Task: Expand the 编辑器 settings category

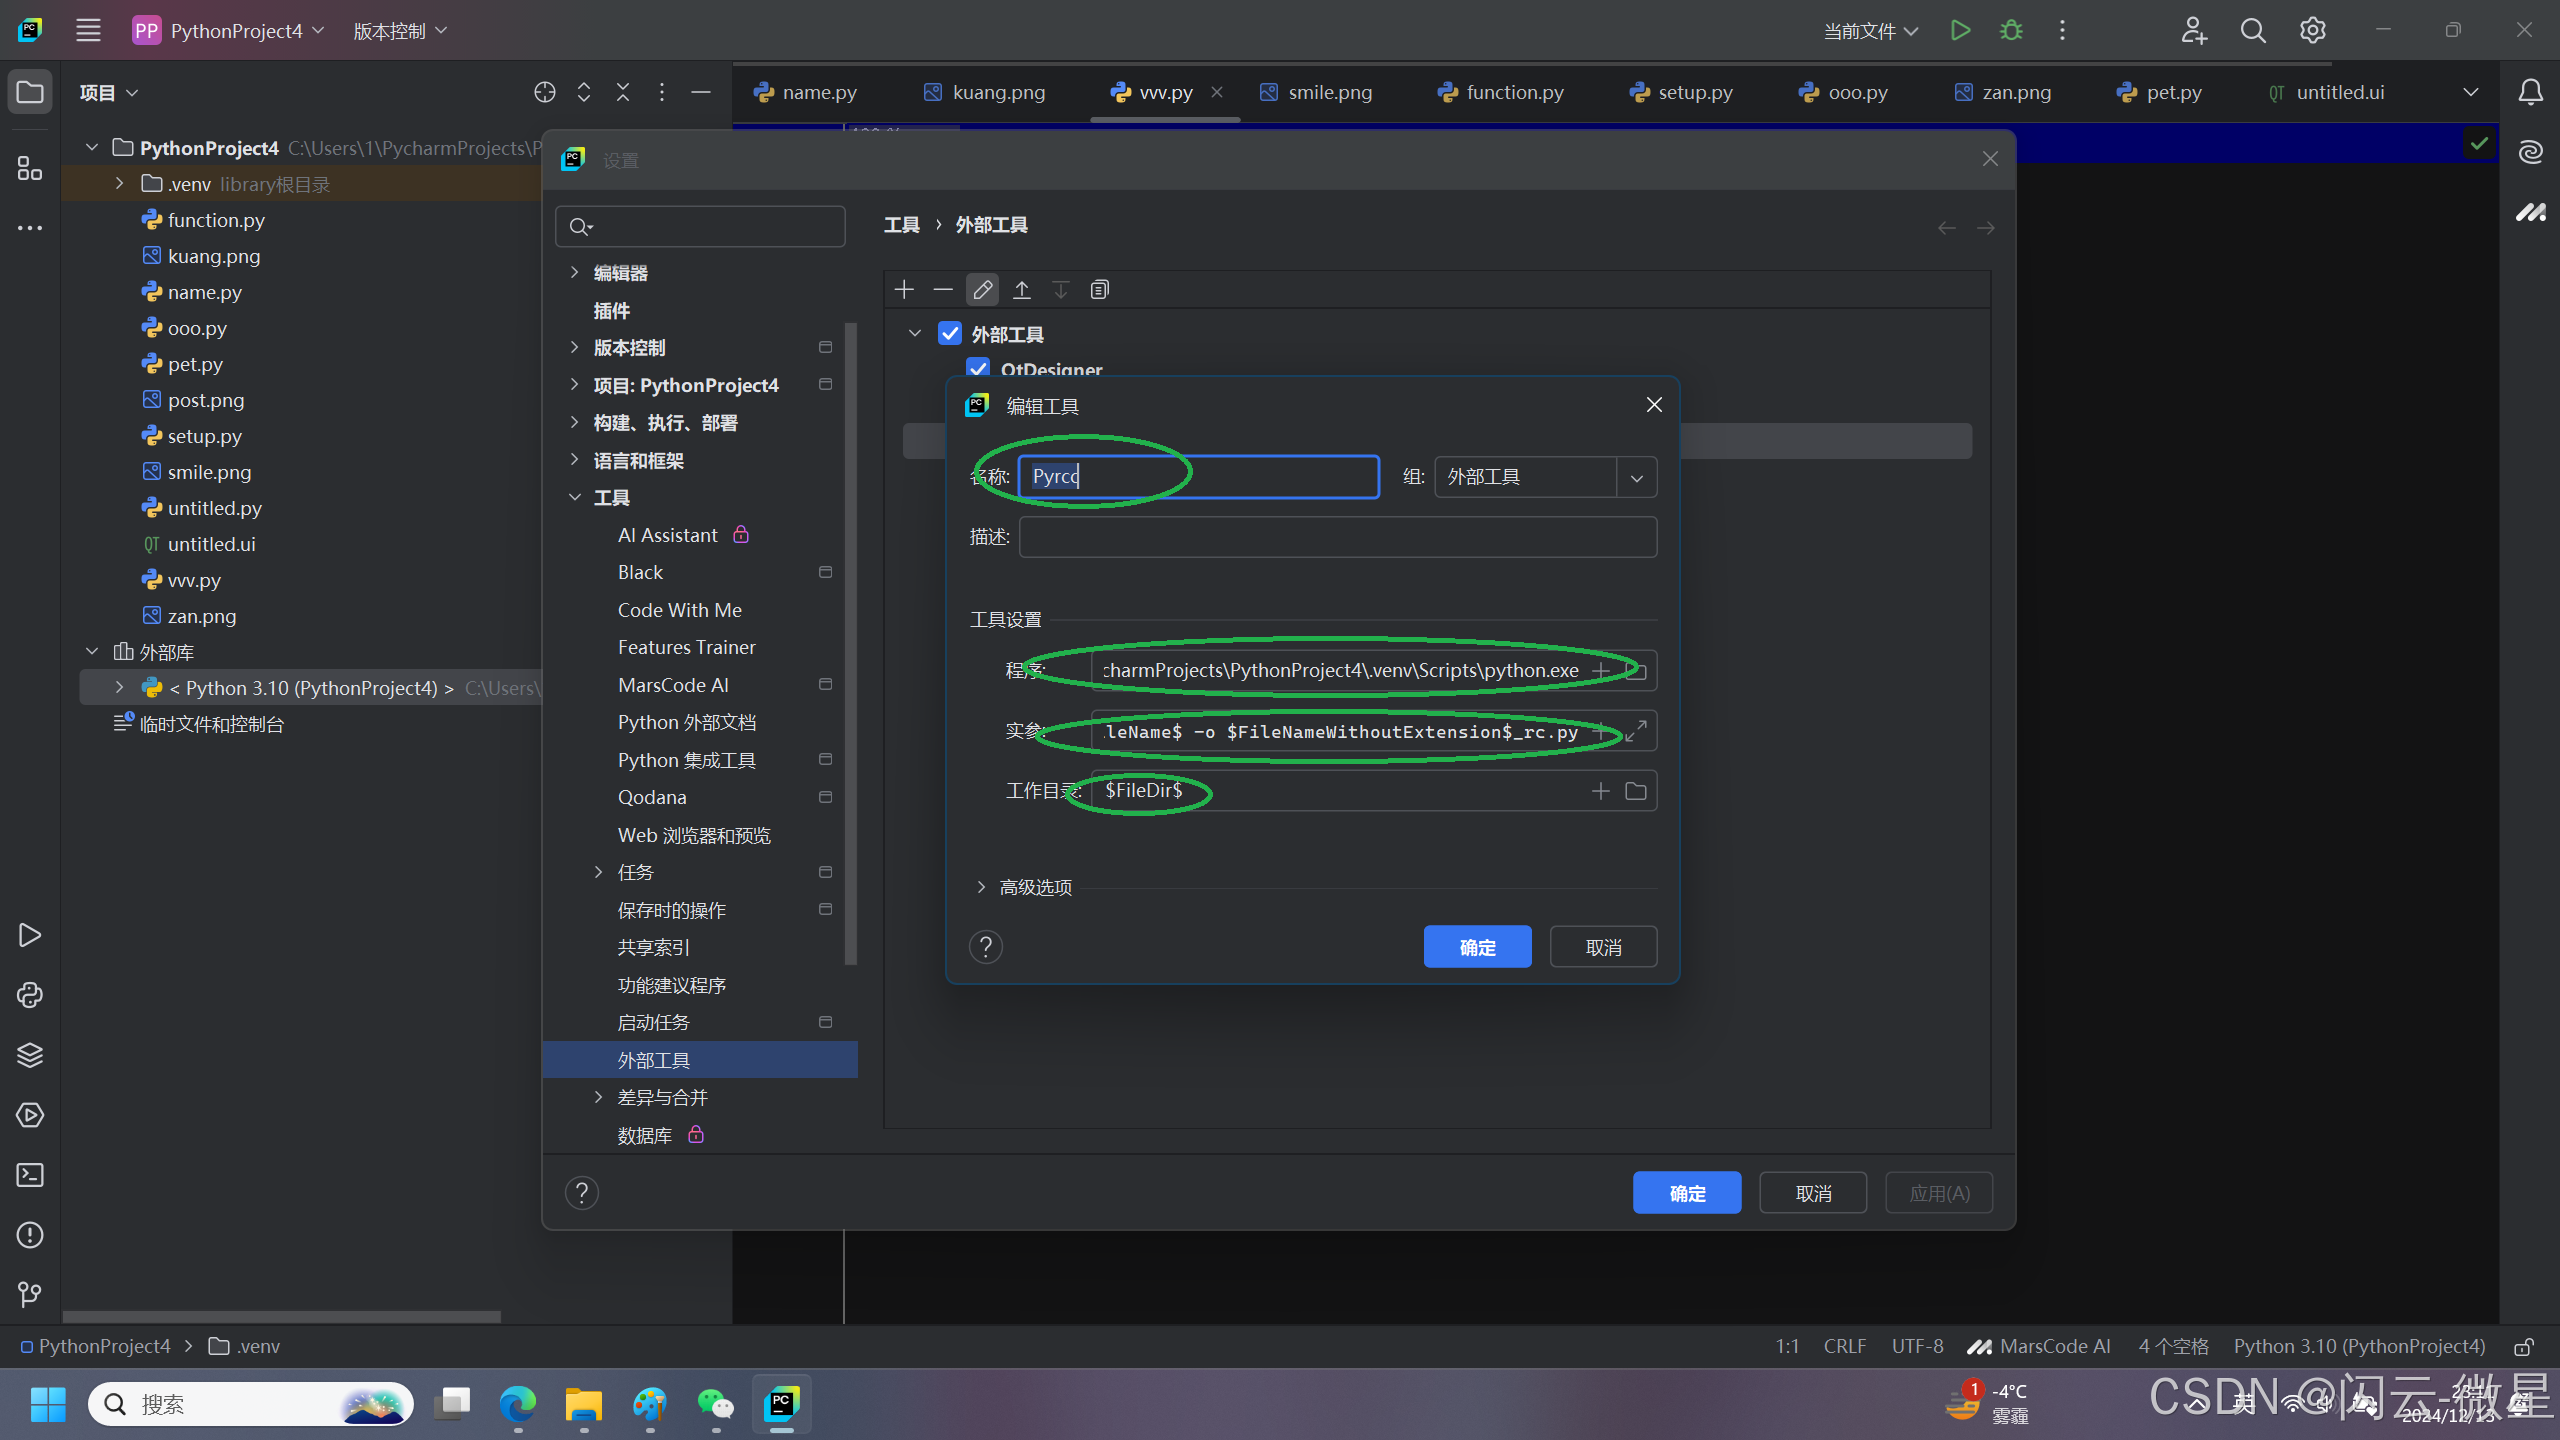Action: click(x=574, y=273)
